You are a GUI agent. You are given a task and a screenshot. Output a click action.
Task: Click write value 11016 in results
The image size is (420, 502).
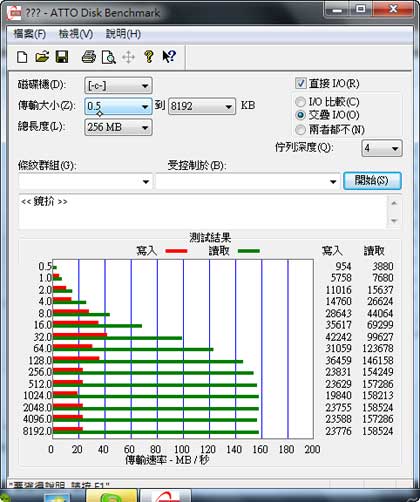point(338,290)
